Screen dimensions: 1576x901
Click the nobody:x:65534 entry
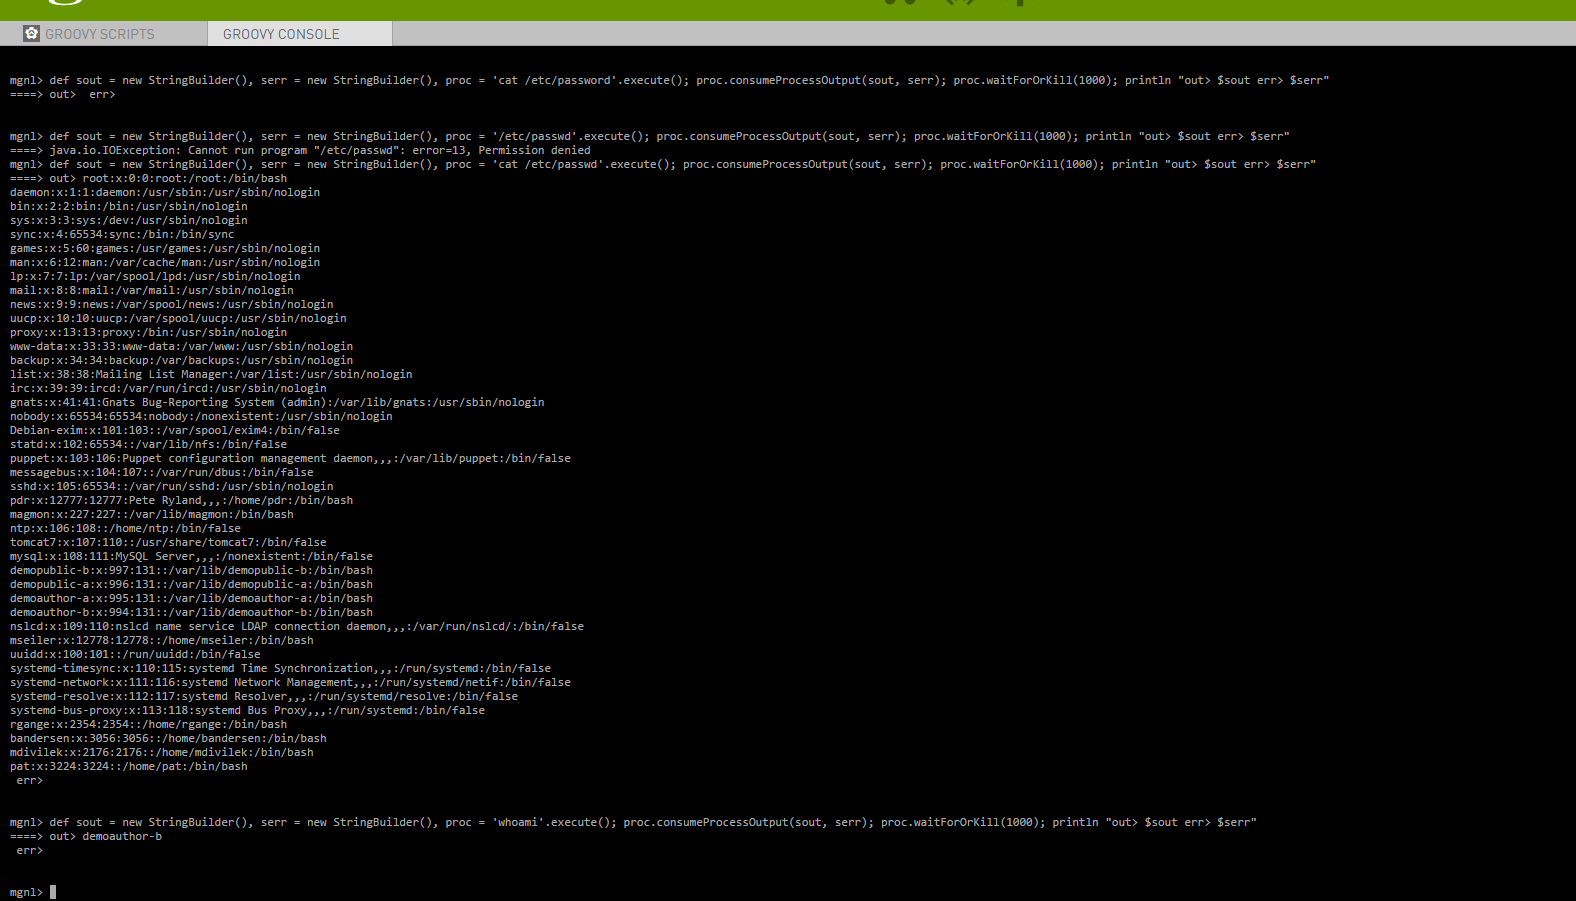(201, 416)
